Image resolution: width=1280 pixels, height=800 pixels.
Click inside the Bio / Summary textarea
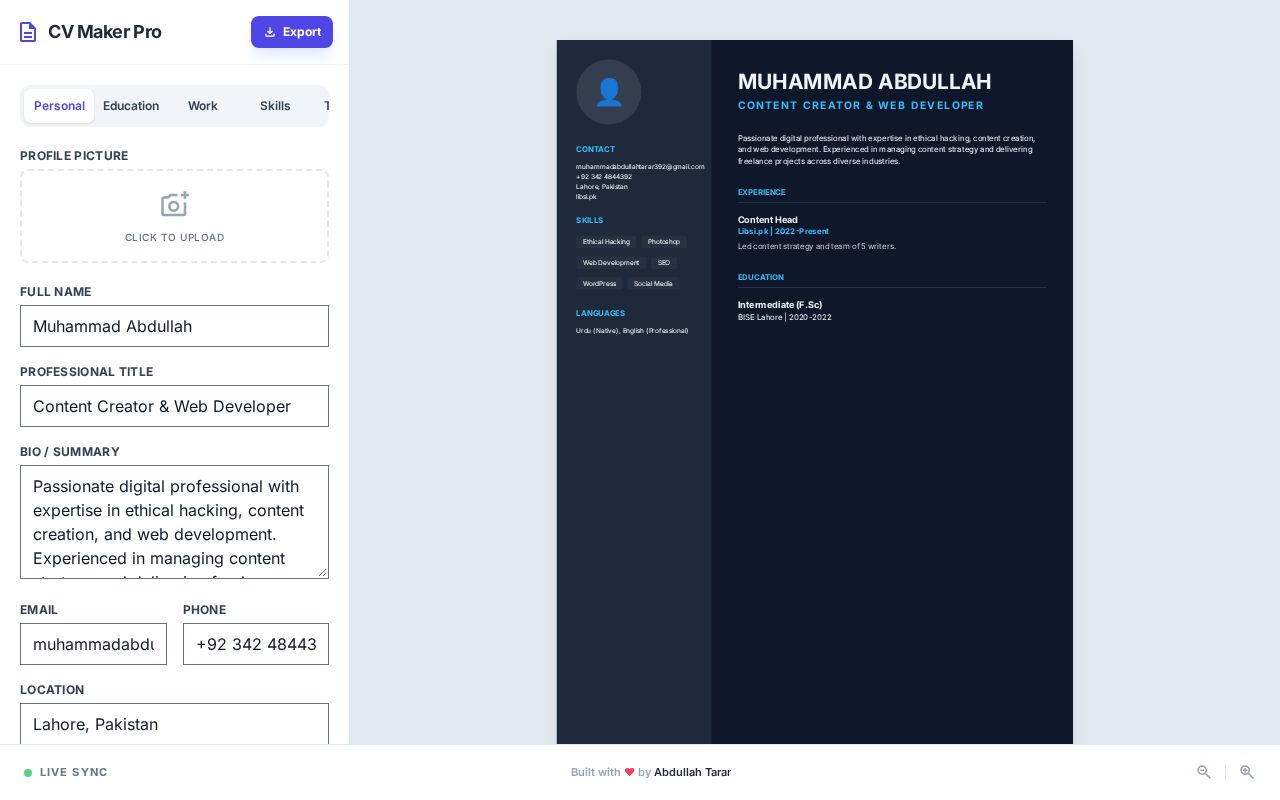coord(174,522)
